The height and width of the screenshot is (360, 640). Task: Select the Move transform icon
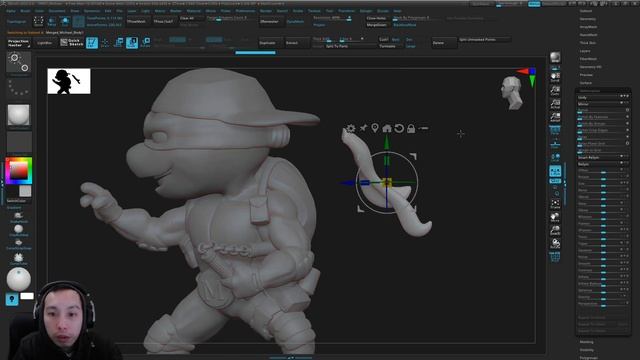(118, 43)
